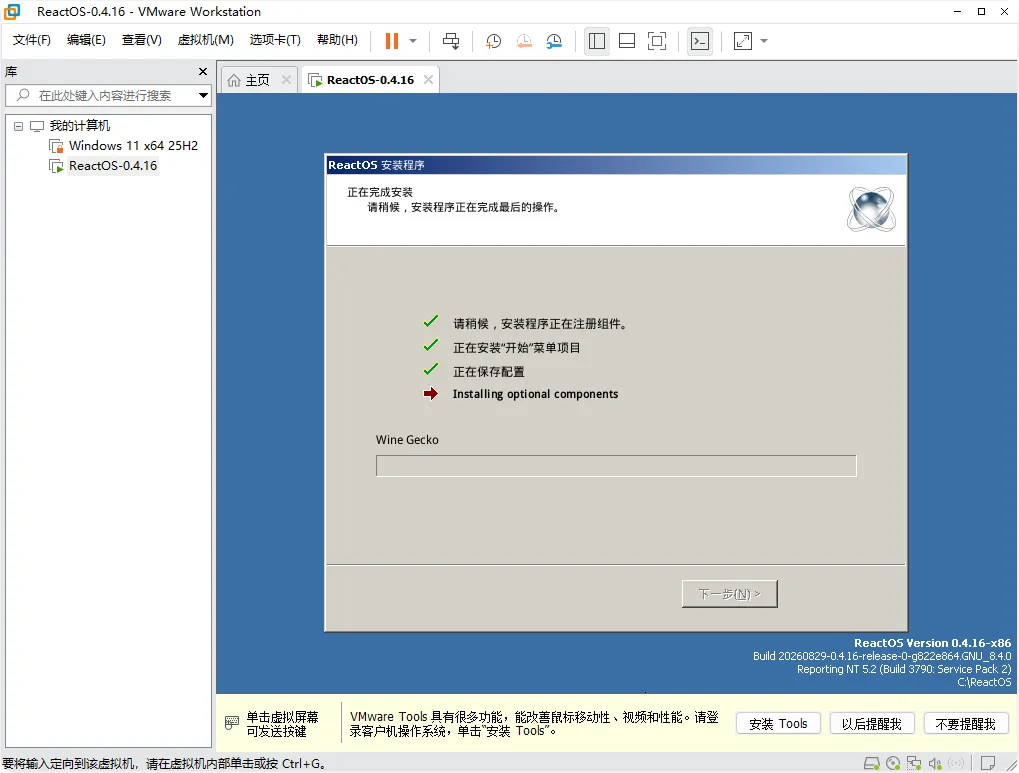The image size is (1019, 773).
Task: Click the red arrow current-step icon
Action: [x=430, y=393]
